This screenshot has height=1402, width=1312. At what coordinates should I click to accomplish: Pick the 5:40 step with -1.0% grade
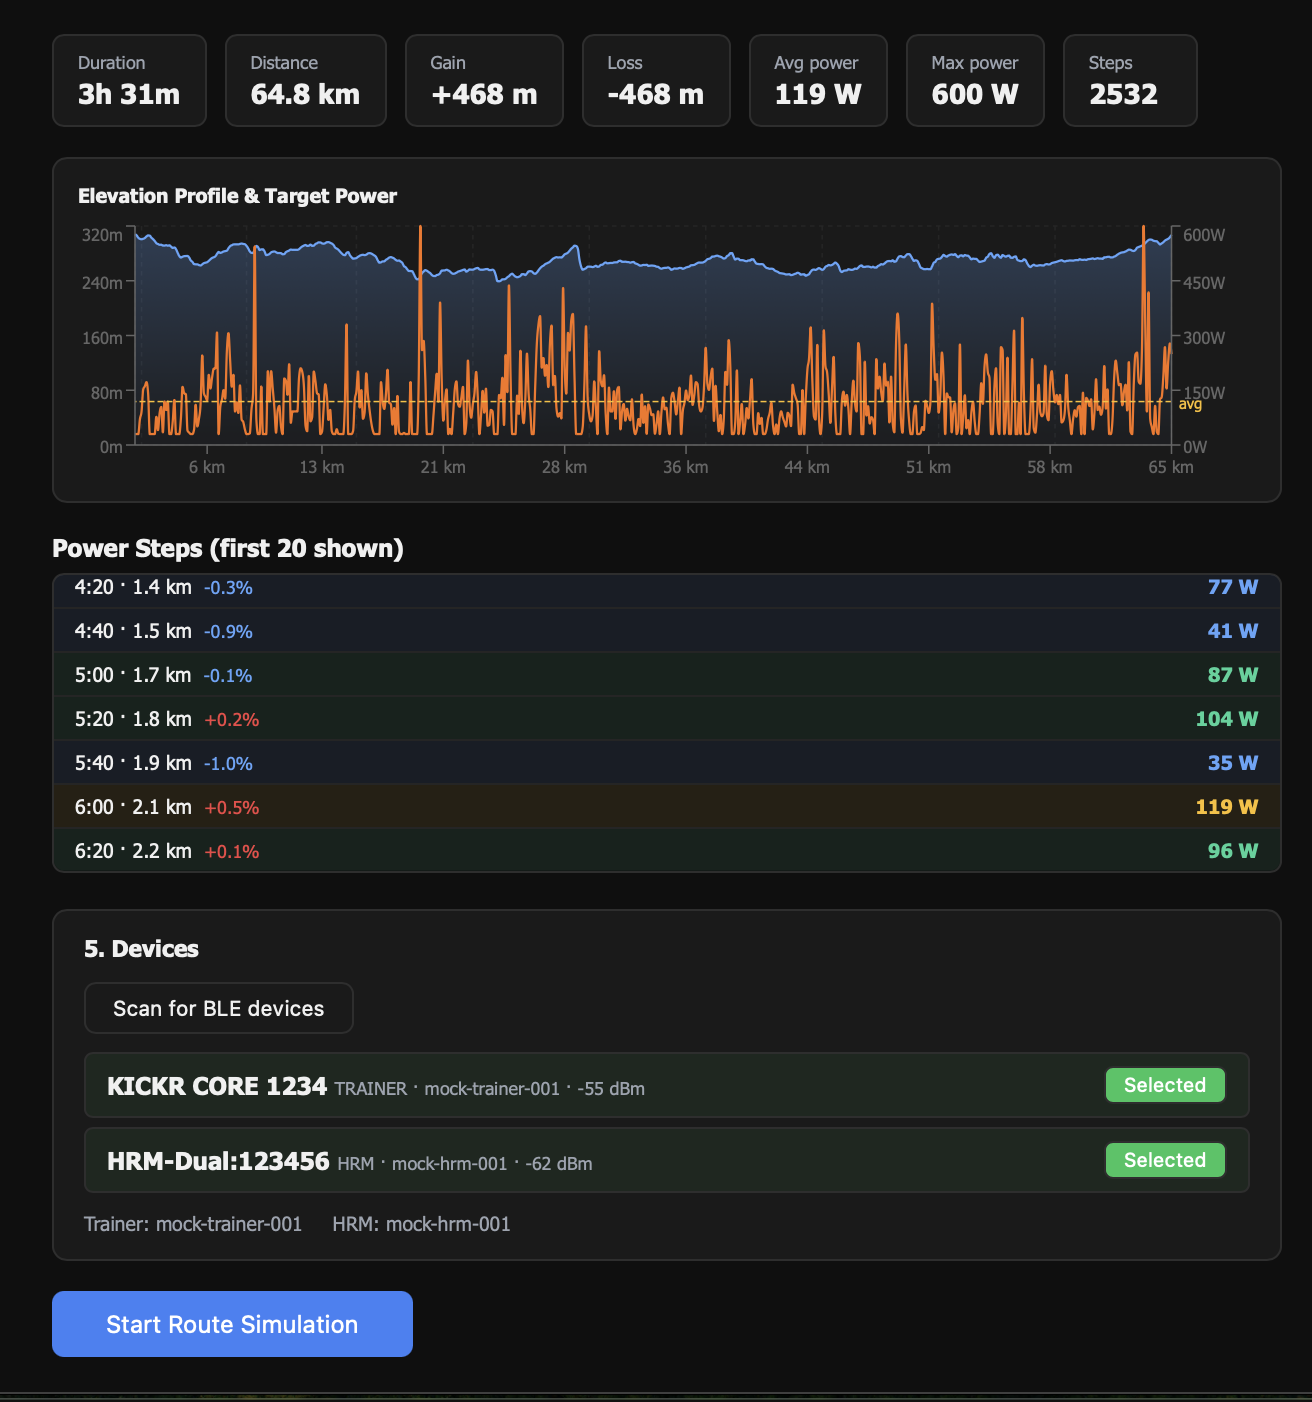(x=666, y=763)
